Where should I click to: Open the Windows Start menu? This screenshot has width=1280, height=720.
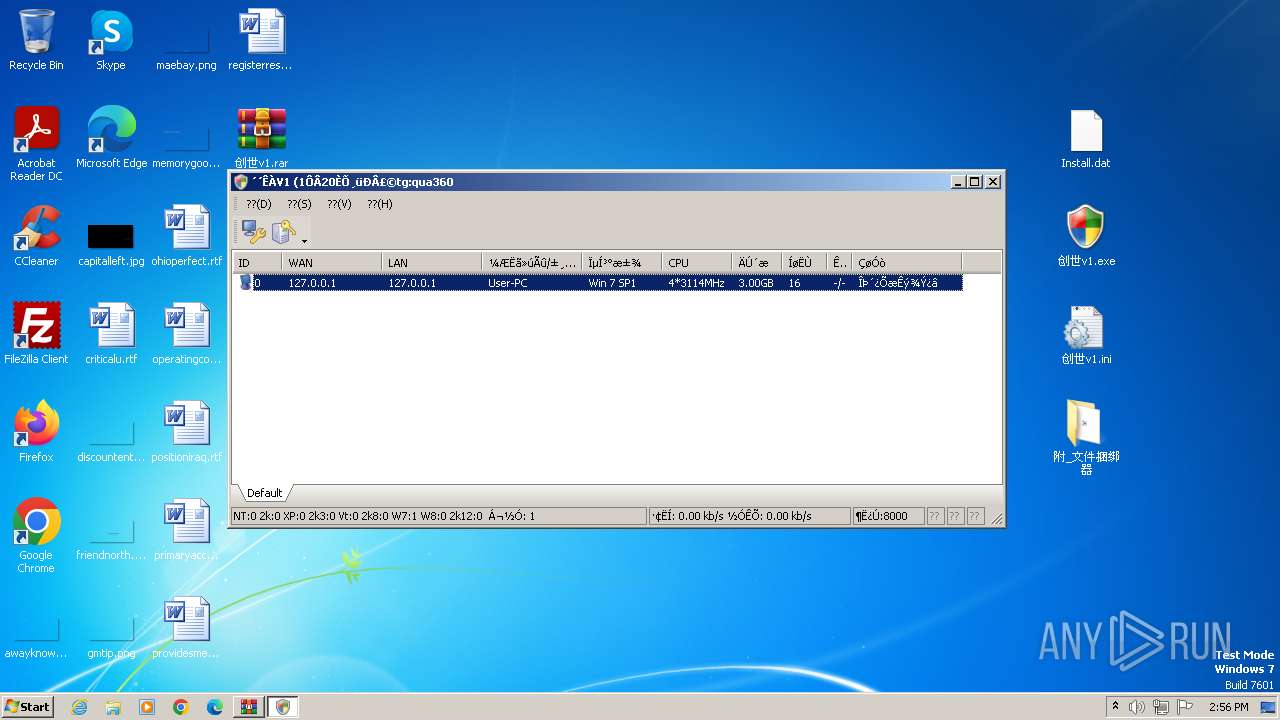27,706
